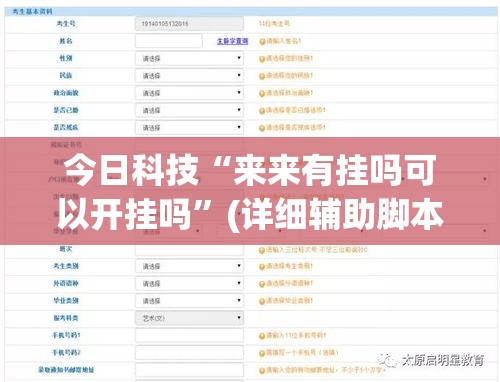Image resolution: width=500 pixels, height=382 pixels.
Task: Expand the 外语语种 foreign language dropdown
Action: tap(189, 284)
